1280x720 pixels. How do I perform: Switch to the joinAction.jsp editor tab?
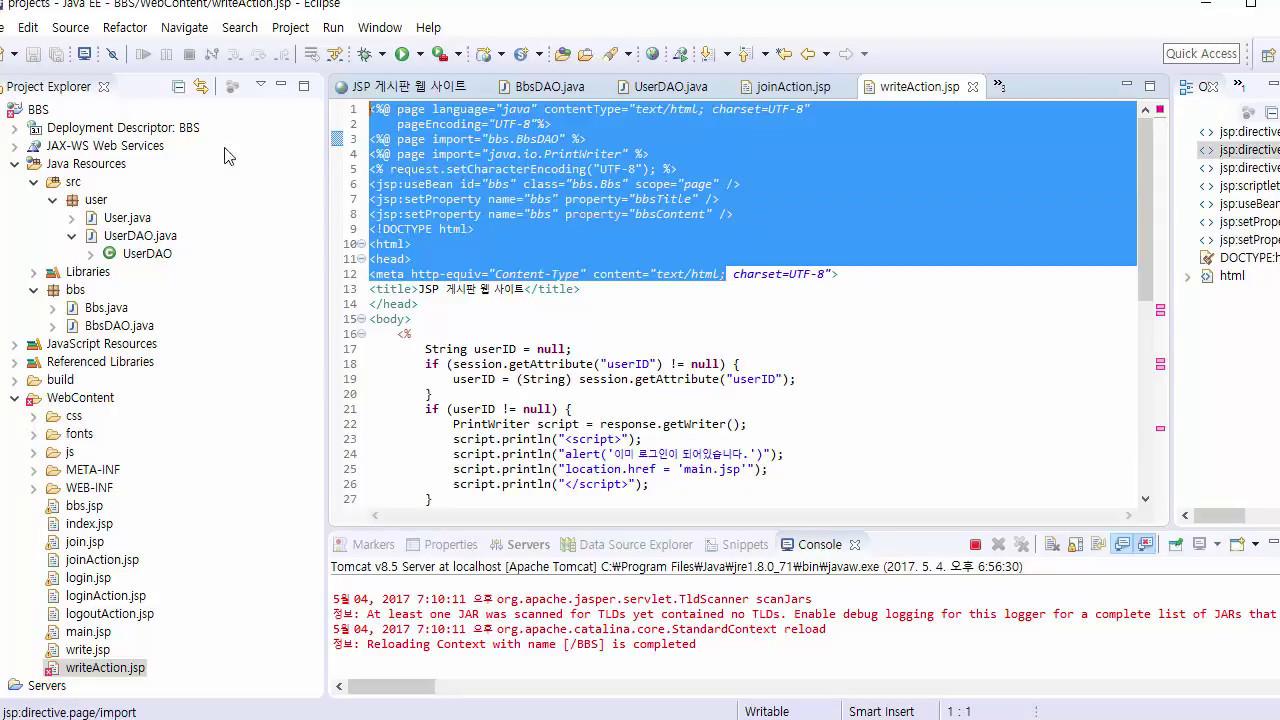tap(787, 87)
